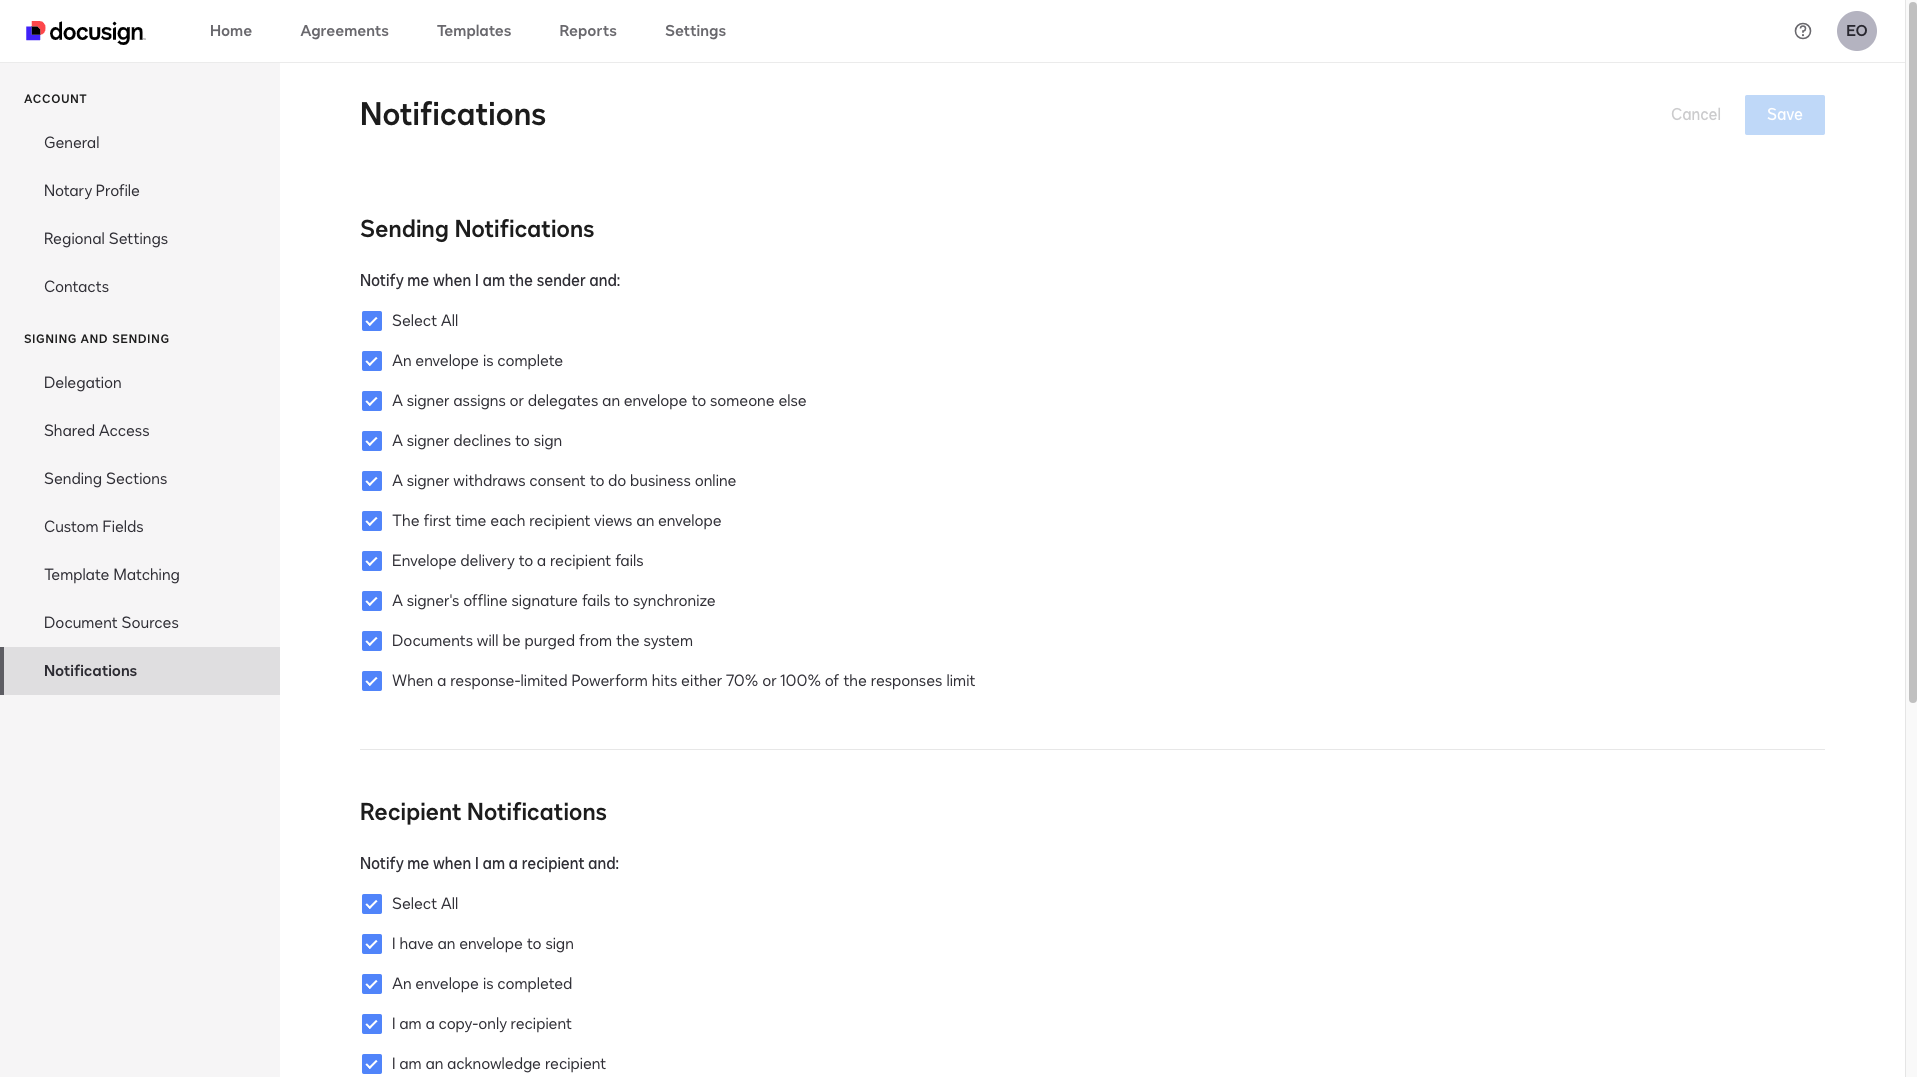Viewport: 1917px width, 1077px height.
Task: Click the Save button
Action: (x=1784, y=115)
